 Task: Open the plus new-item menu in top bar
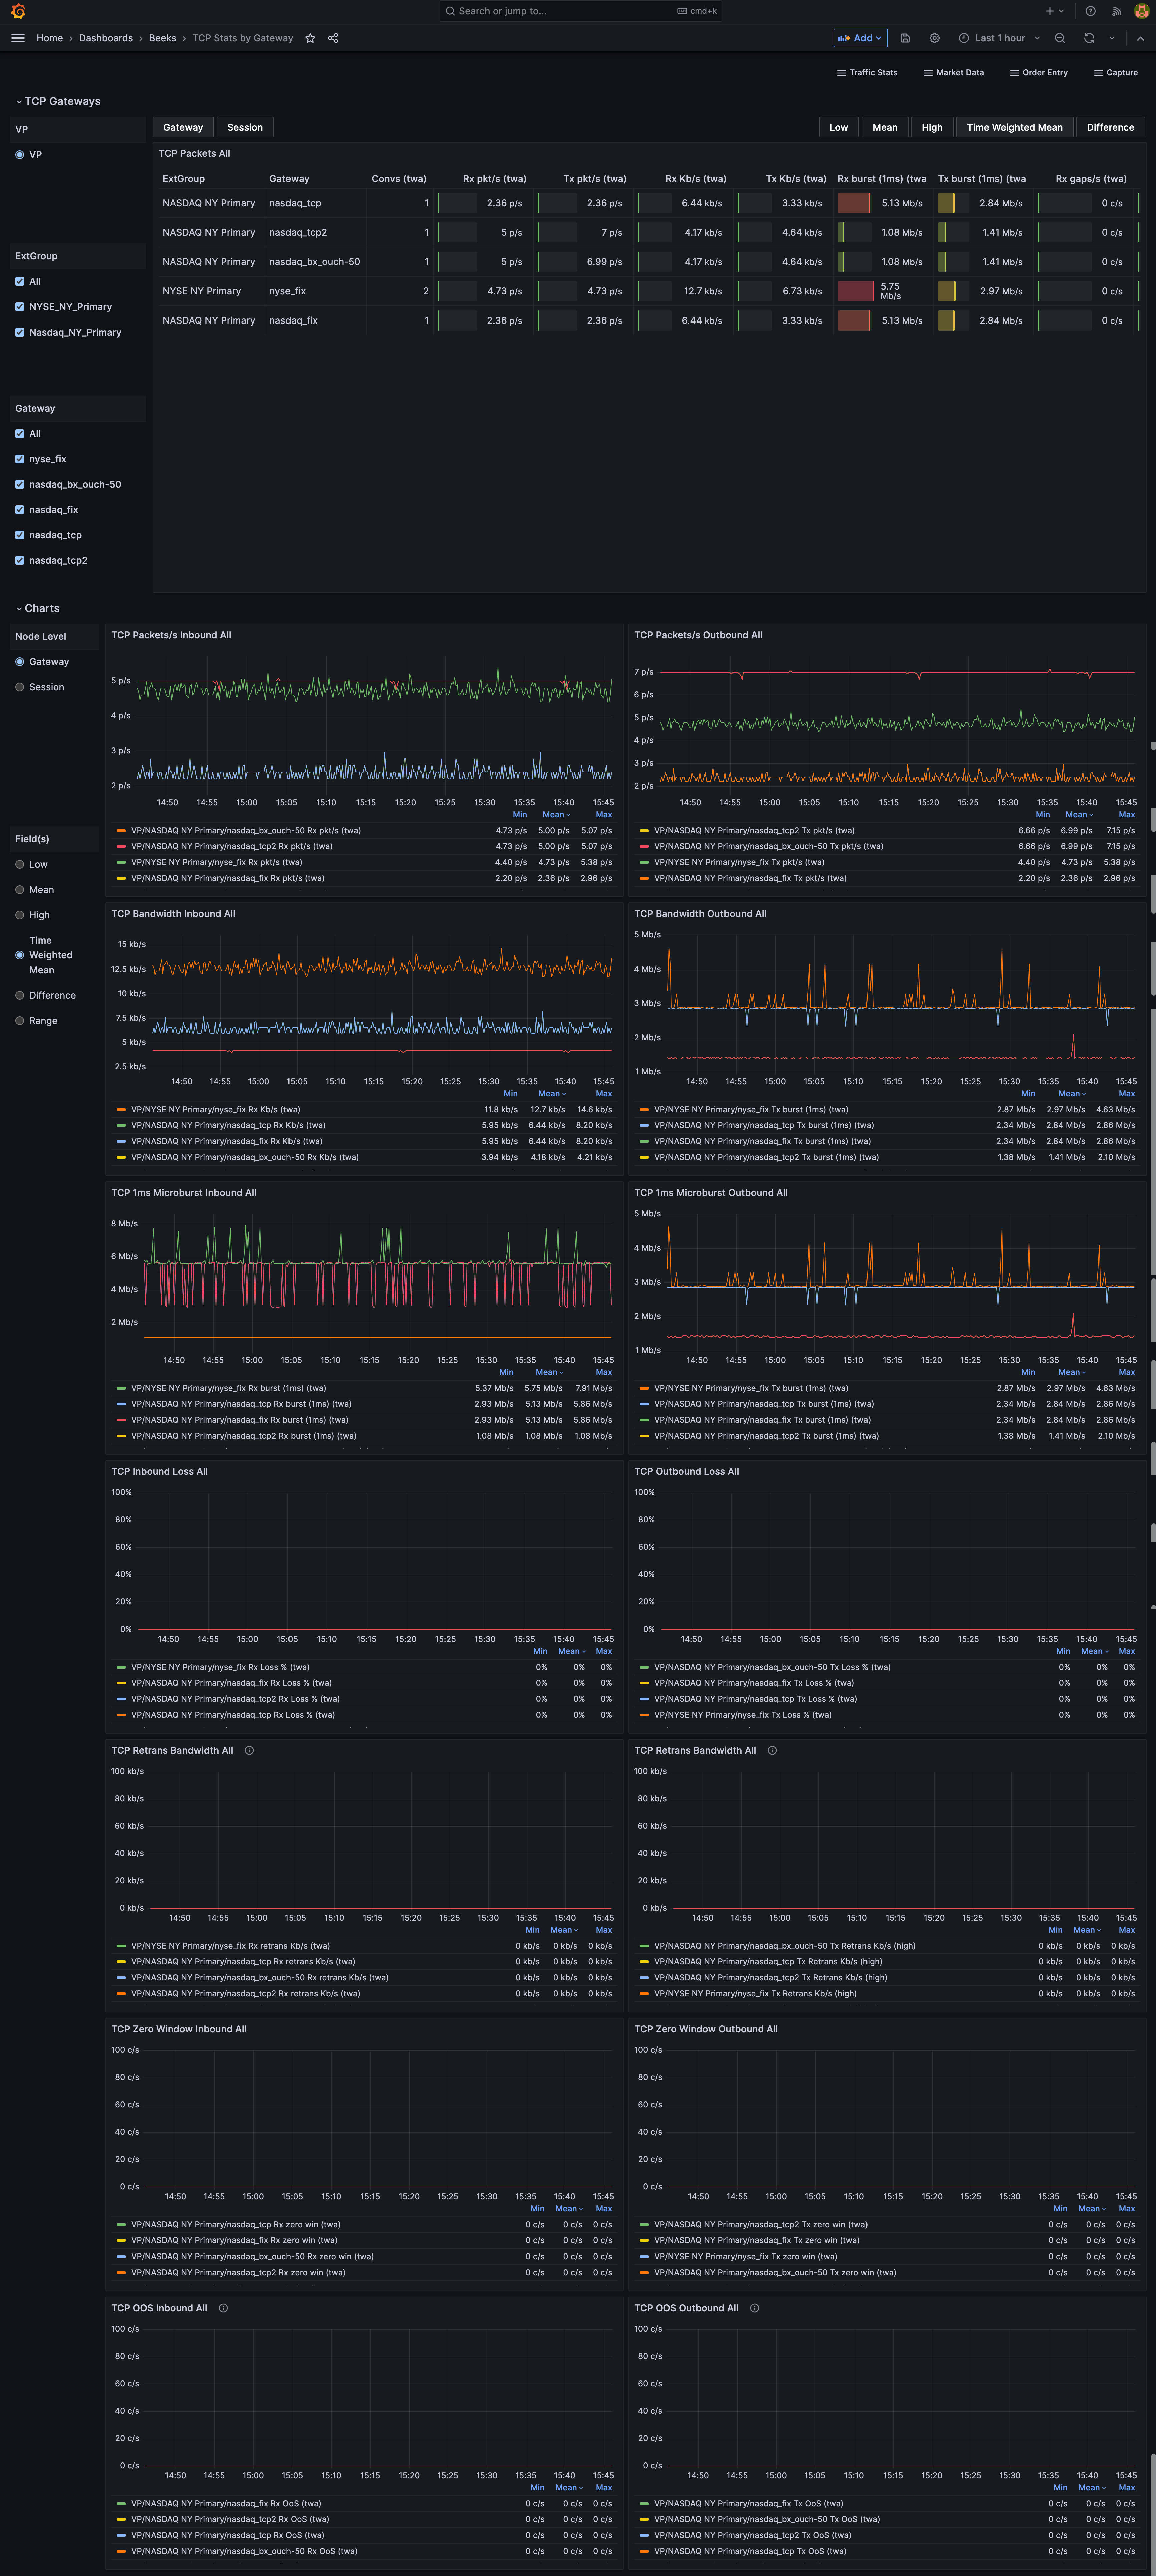pos(1054,11)
